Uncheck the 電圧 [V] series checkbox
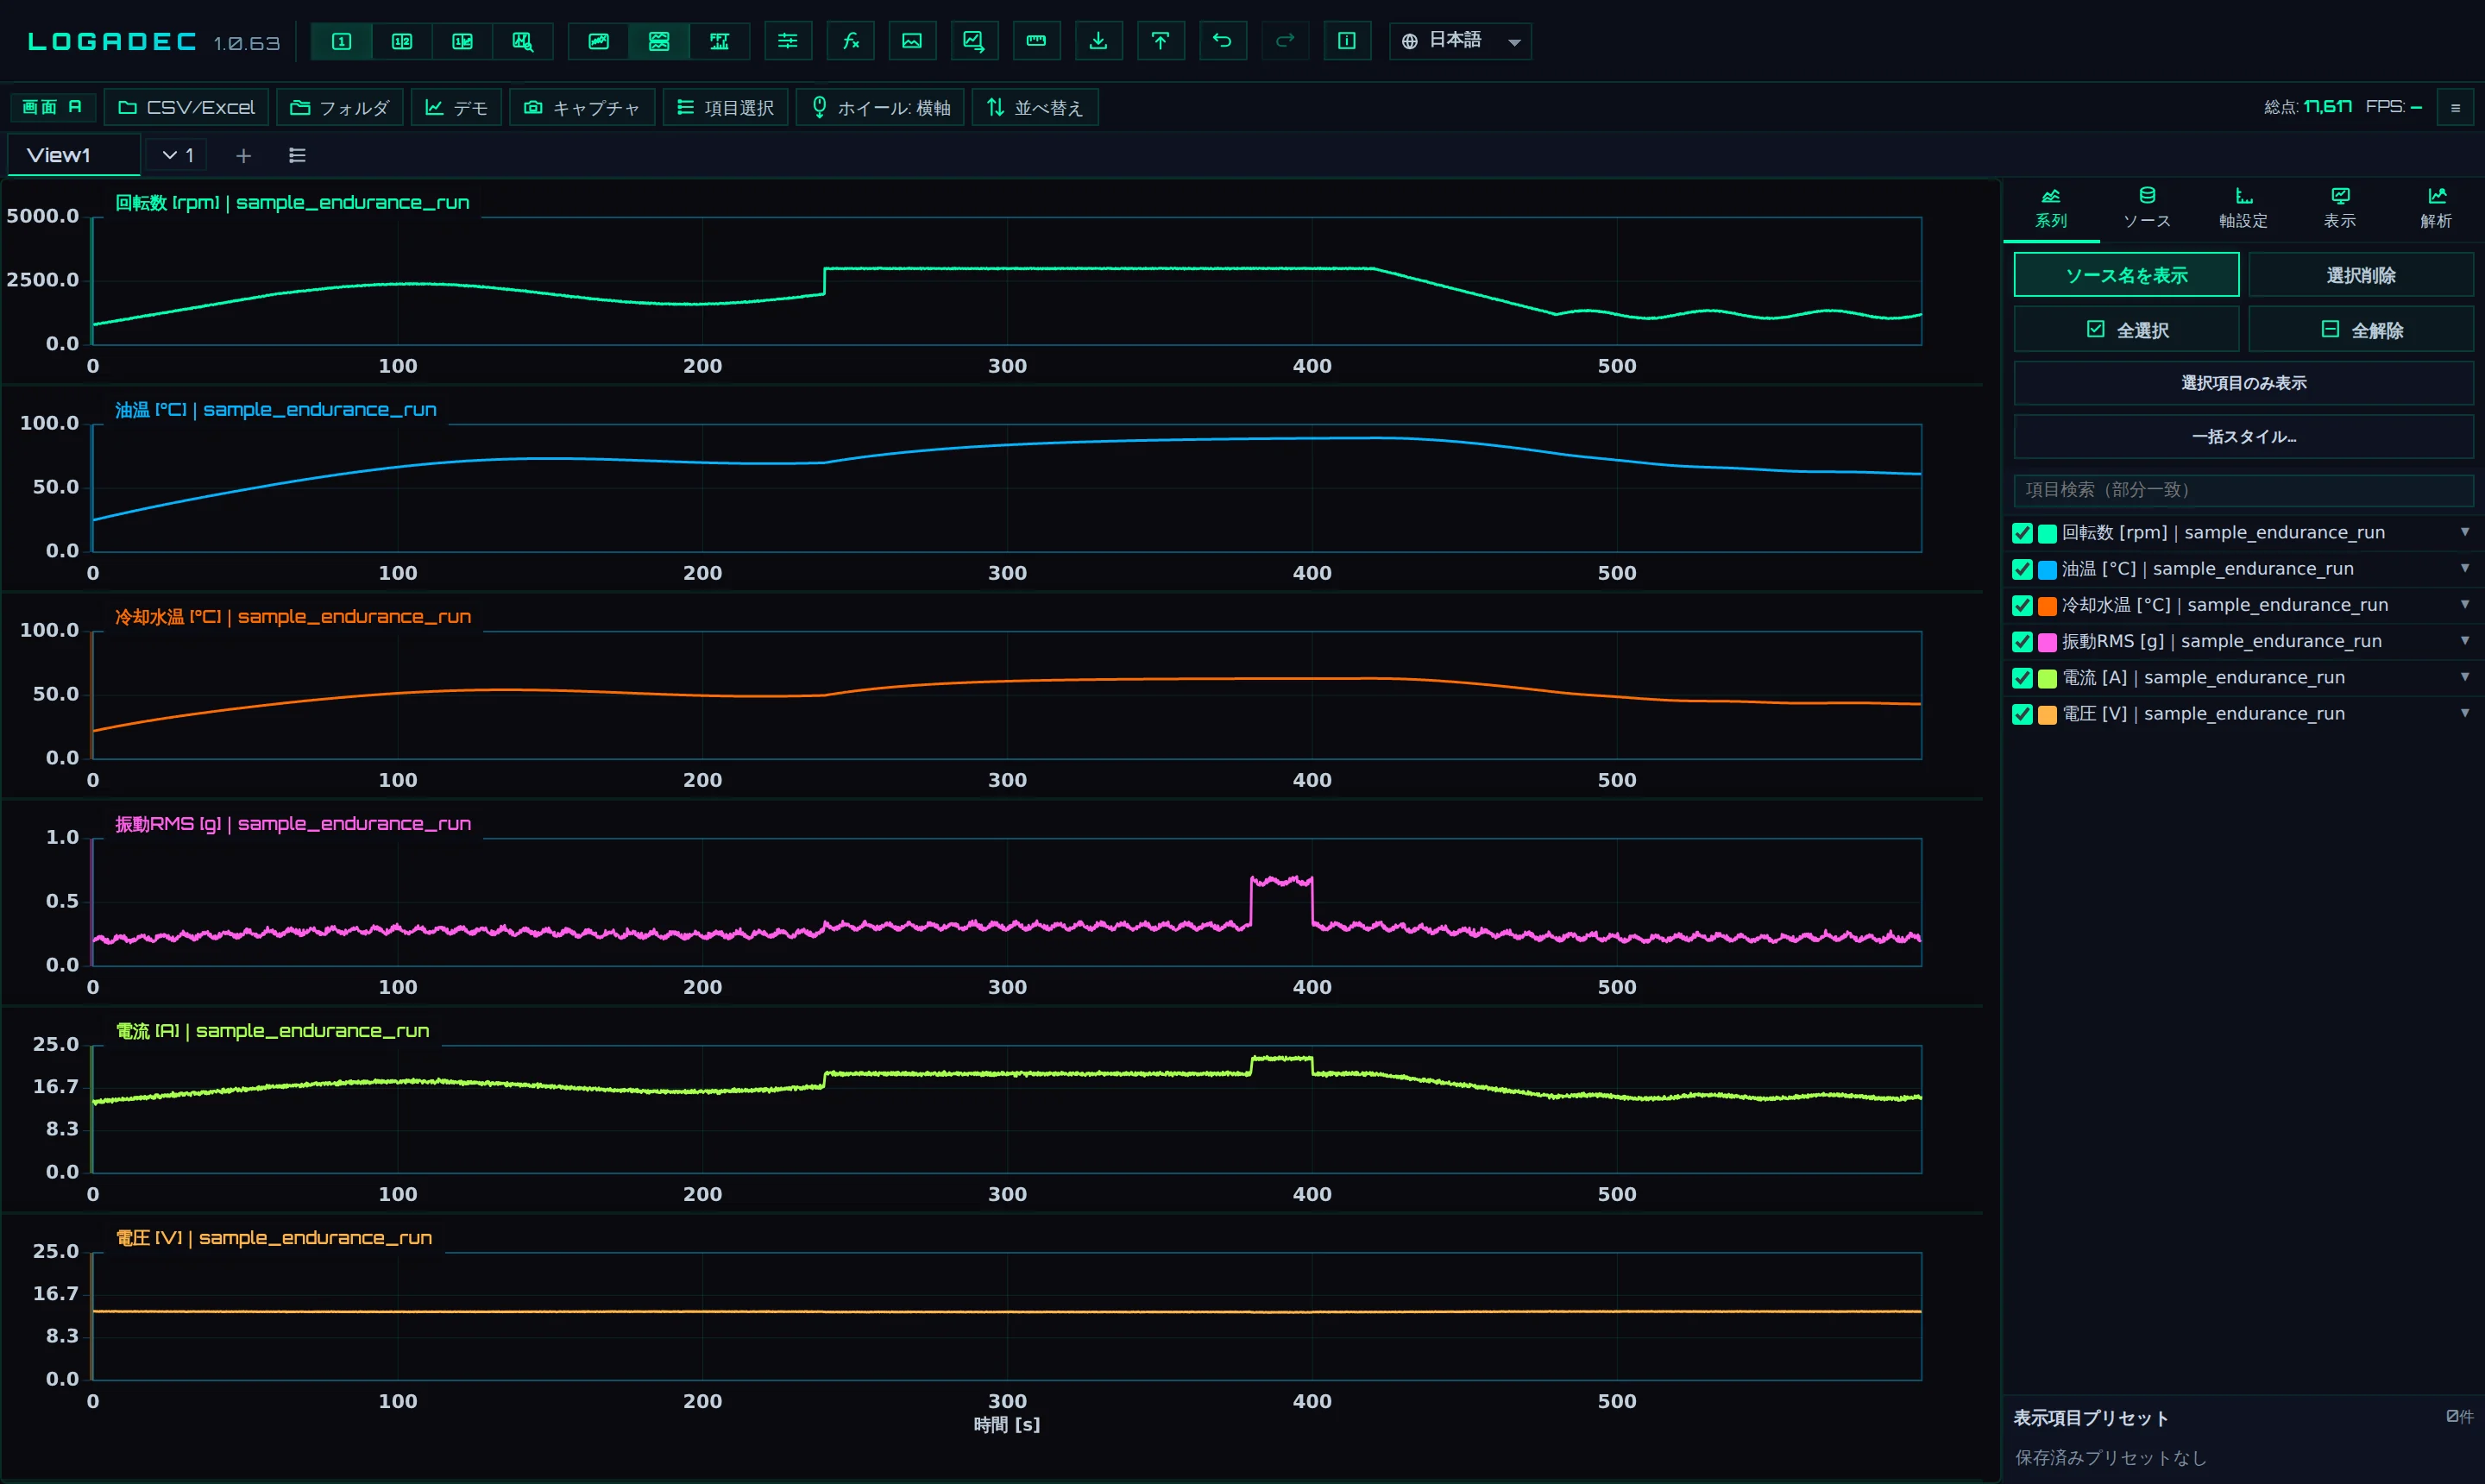2485x1484 pixels. 2022,714
